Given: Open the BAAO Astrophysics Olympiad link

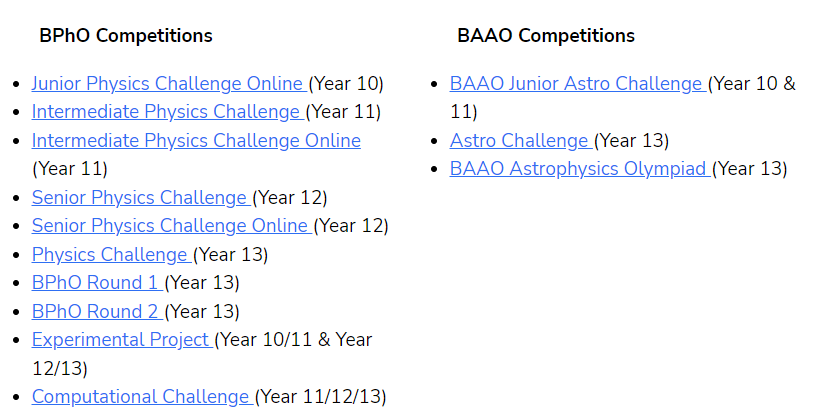Looking at the screenshot, I should (x=579, y=169).
